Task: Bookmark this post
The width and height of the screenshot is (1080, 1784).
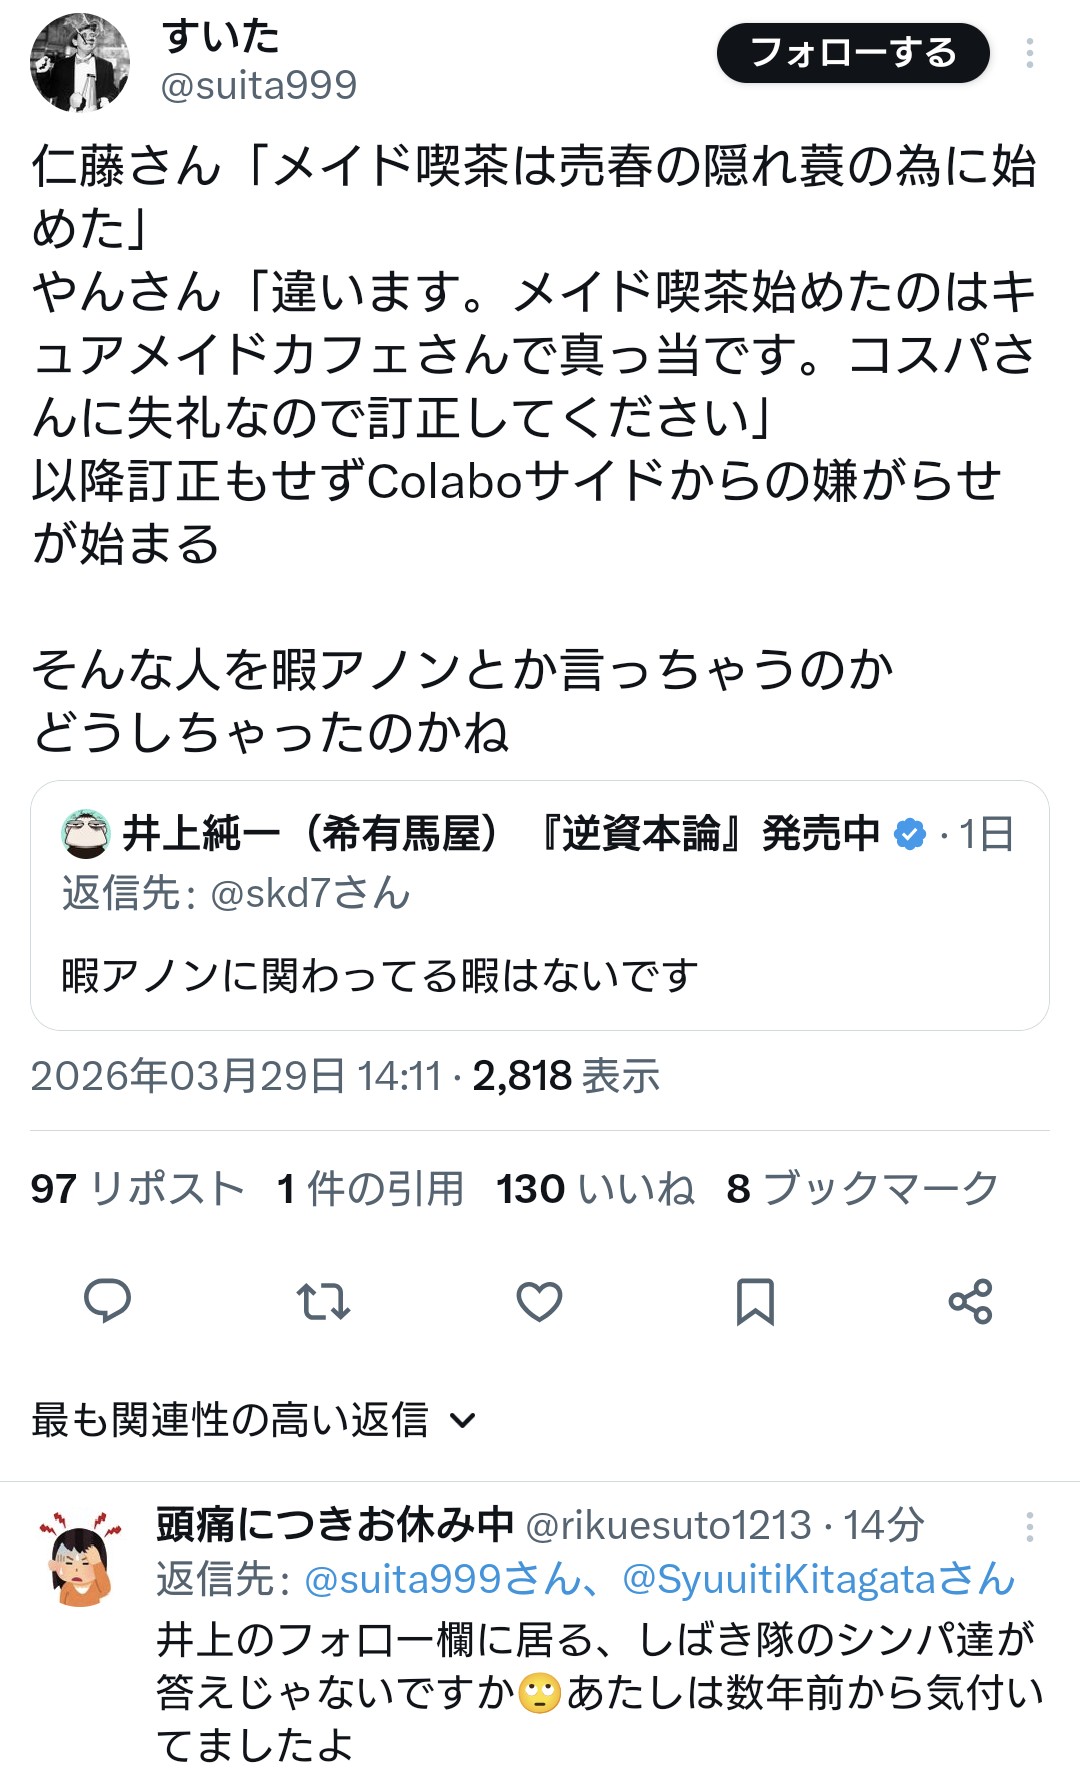Action: [x=755, y=1301]
